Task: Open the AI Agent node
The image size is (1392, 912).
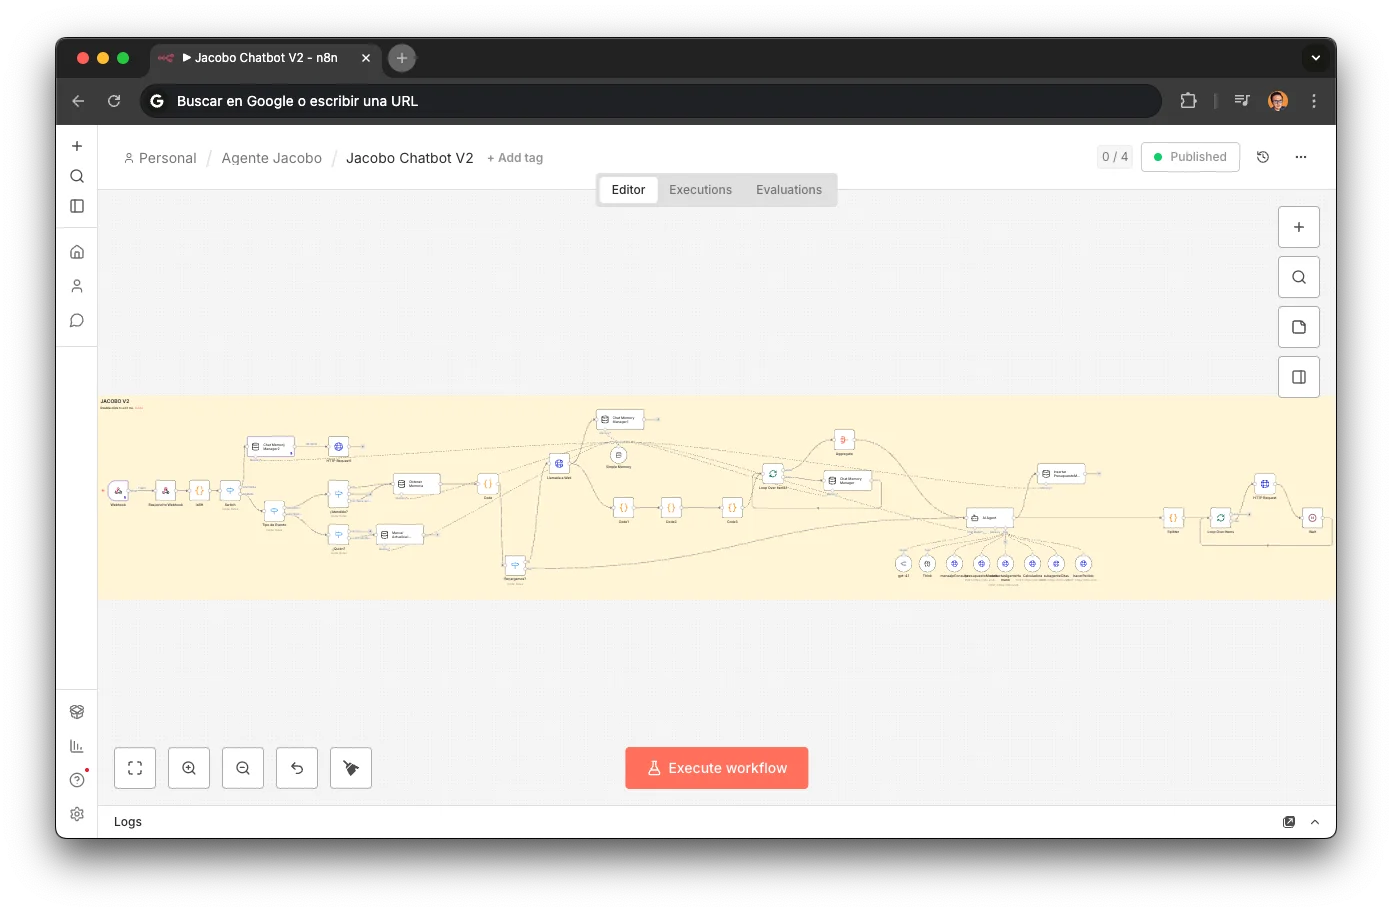Action: pos(990,517)
